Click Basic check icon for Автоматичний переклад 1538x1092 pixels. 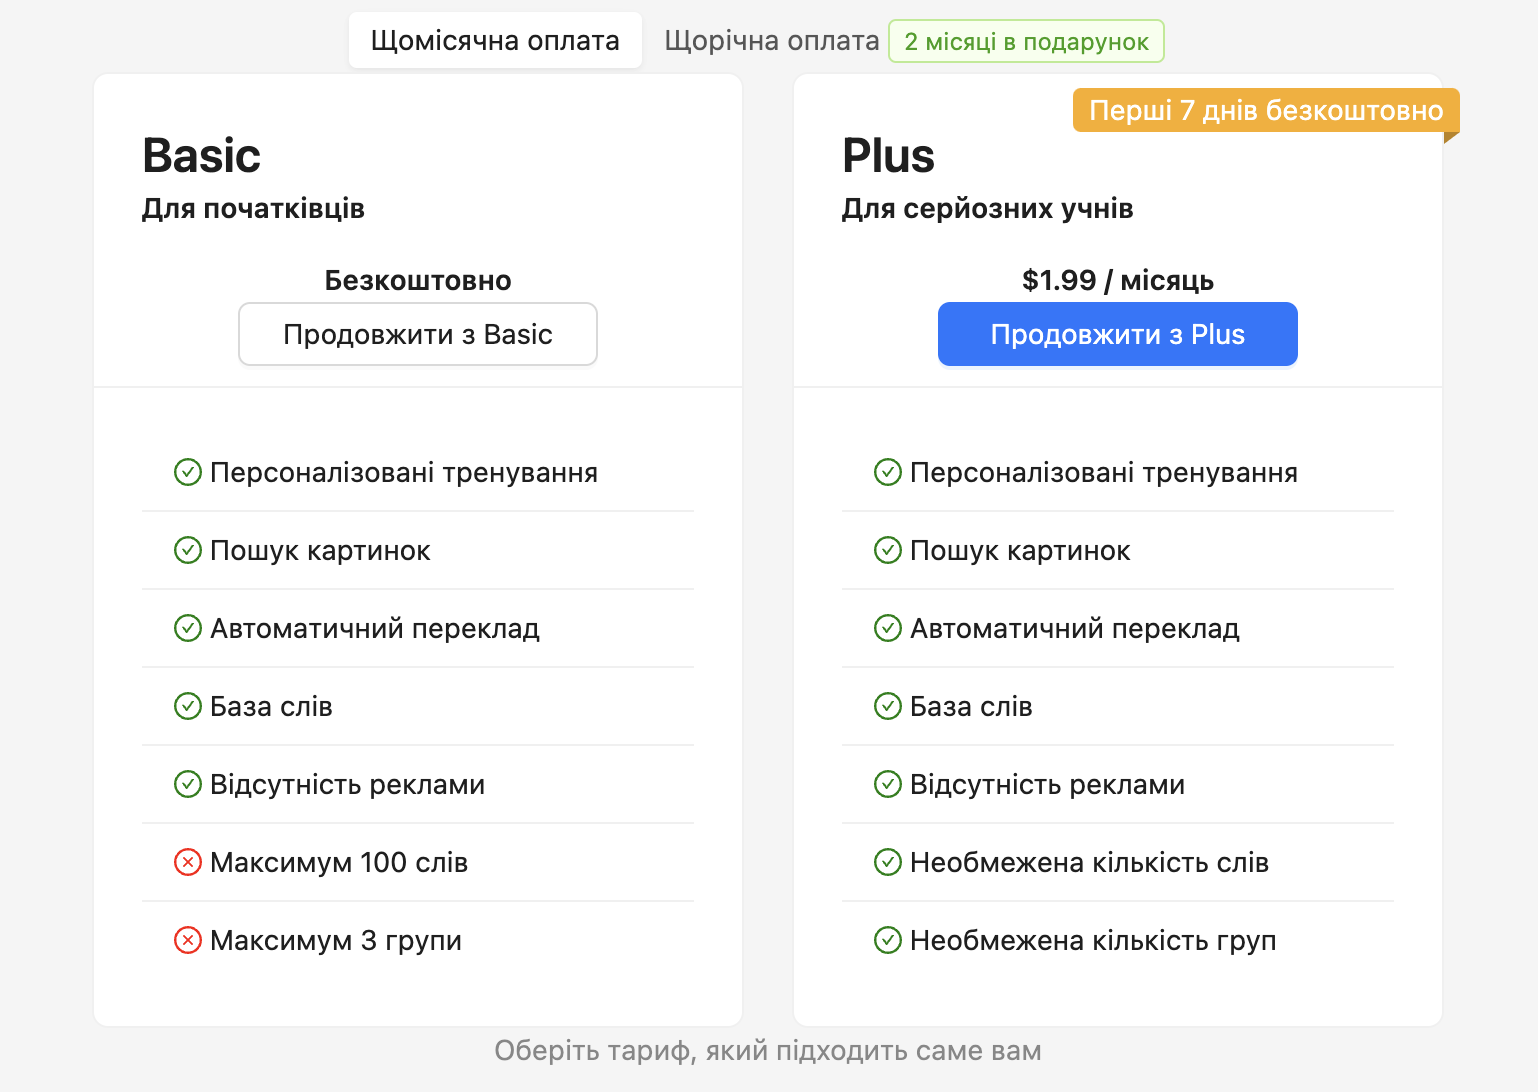pyautogui.click(x=188, y=628)
